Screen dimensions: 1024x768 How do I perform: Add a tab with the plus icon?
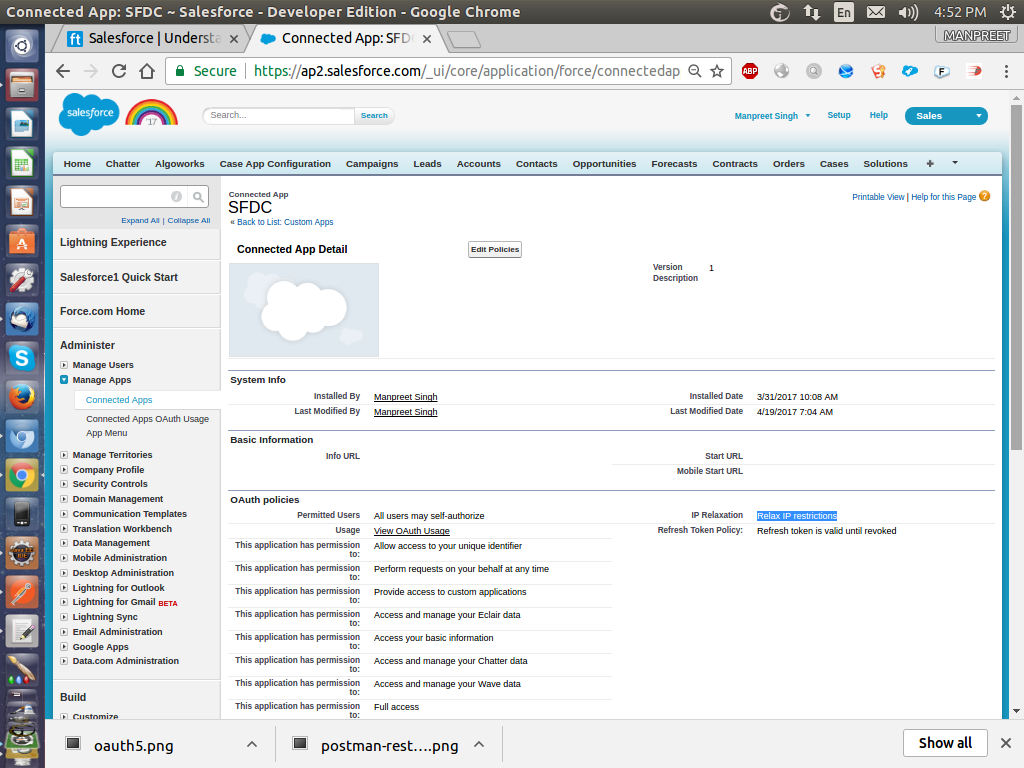coord(930,163)
